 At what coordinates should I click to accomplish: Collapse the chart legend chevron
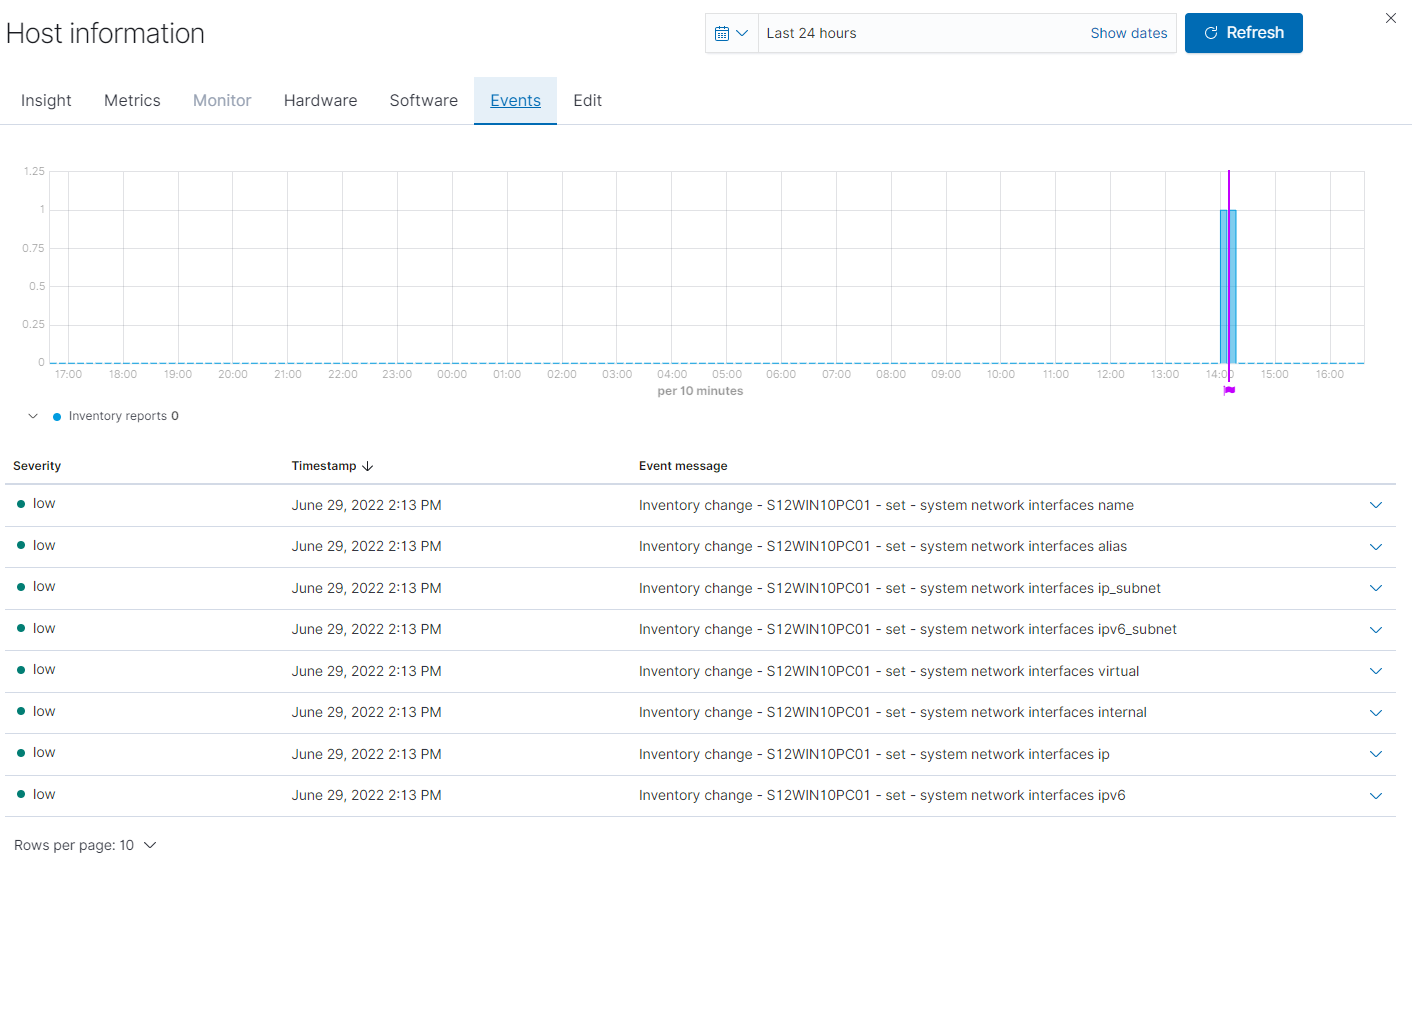click(x=33, y=416)
